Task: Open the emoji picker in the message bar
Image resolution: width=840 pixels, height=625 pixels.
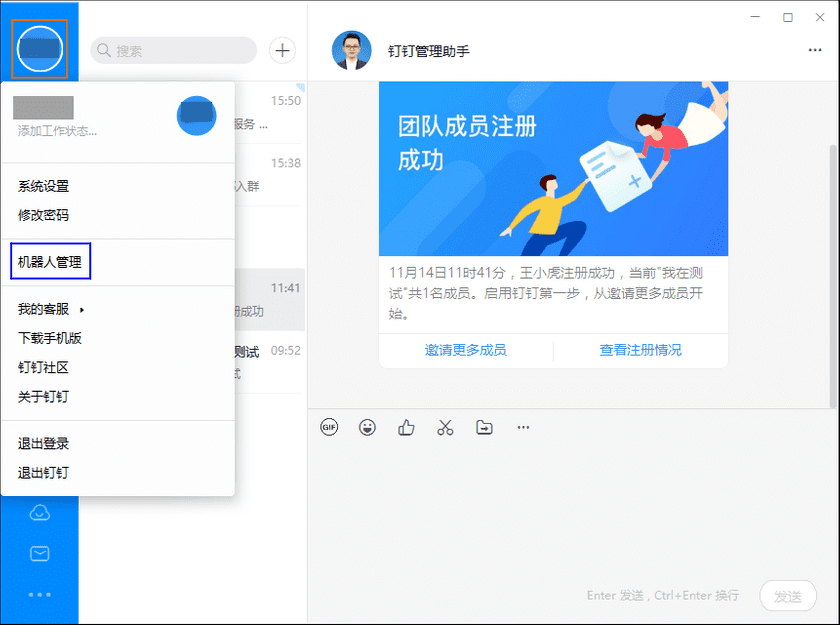Action: [x=367, y=427]
